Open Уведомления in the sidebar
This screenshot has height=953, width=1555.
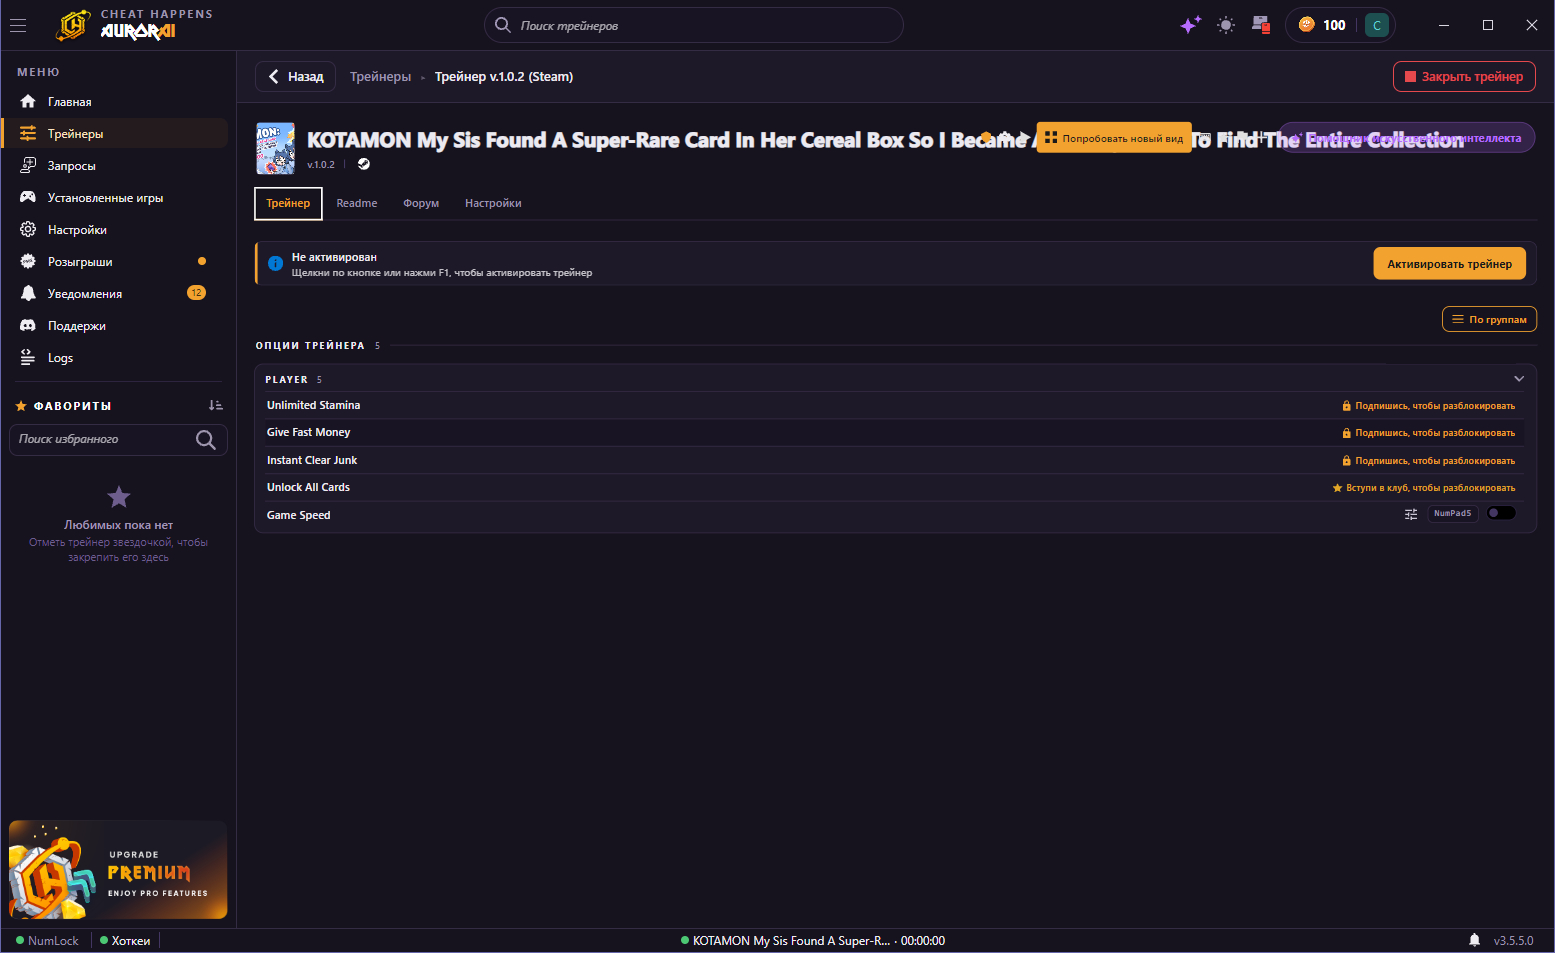[x=117, y=294]
